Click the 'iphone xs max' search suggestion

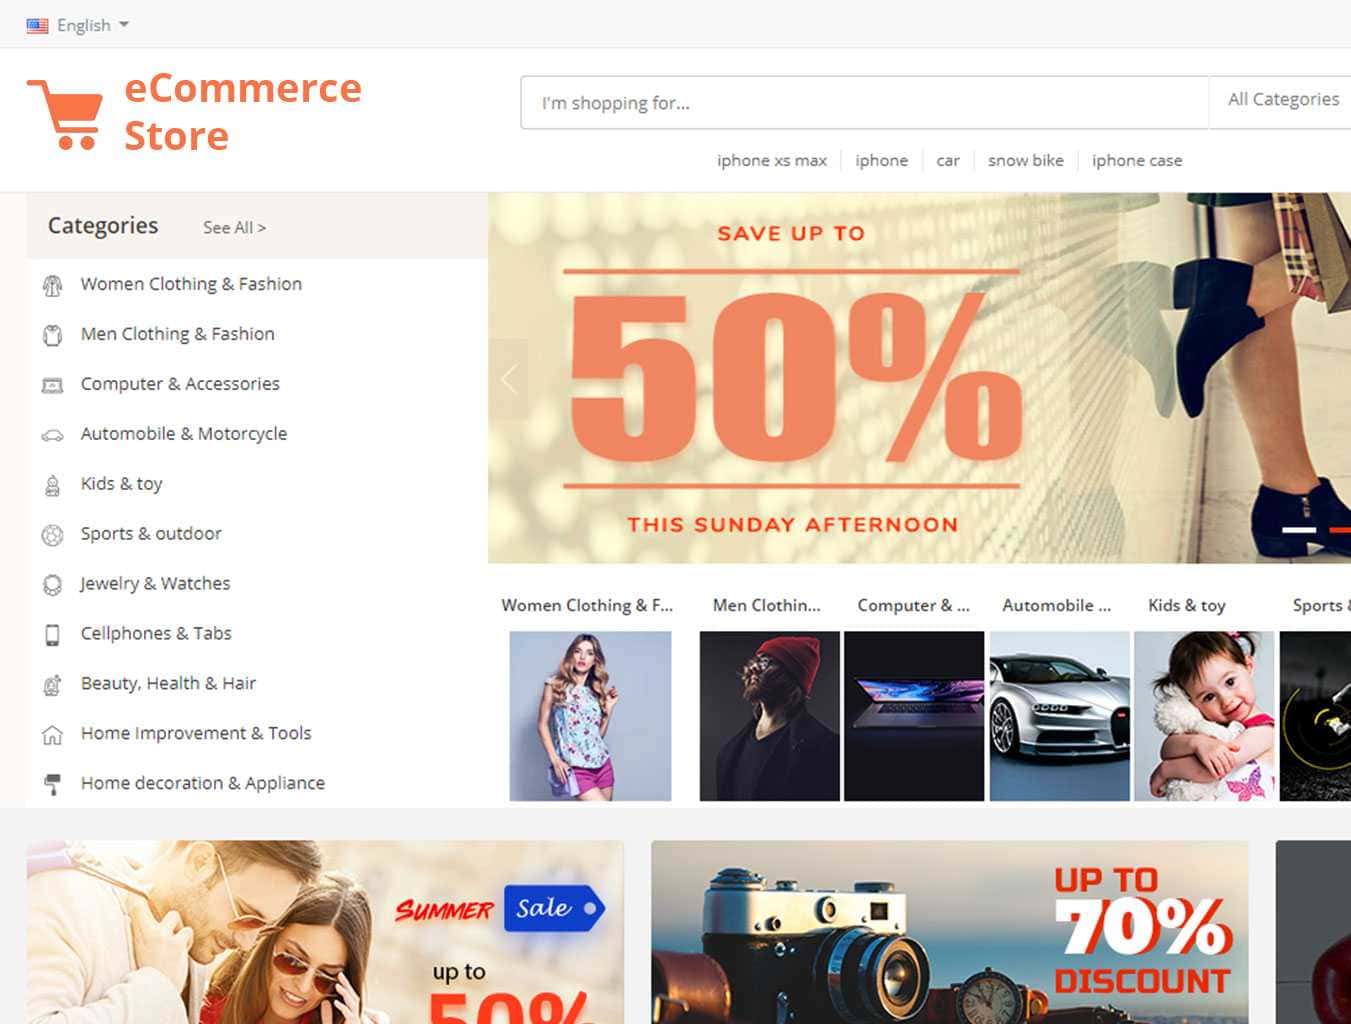pyautogui.click(x=771, y=161)
